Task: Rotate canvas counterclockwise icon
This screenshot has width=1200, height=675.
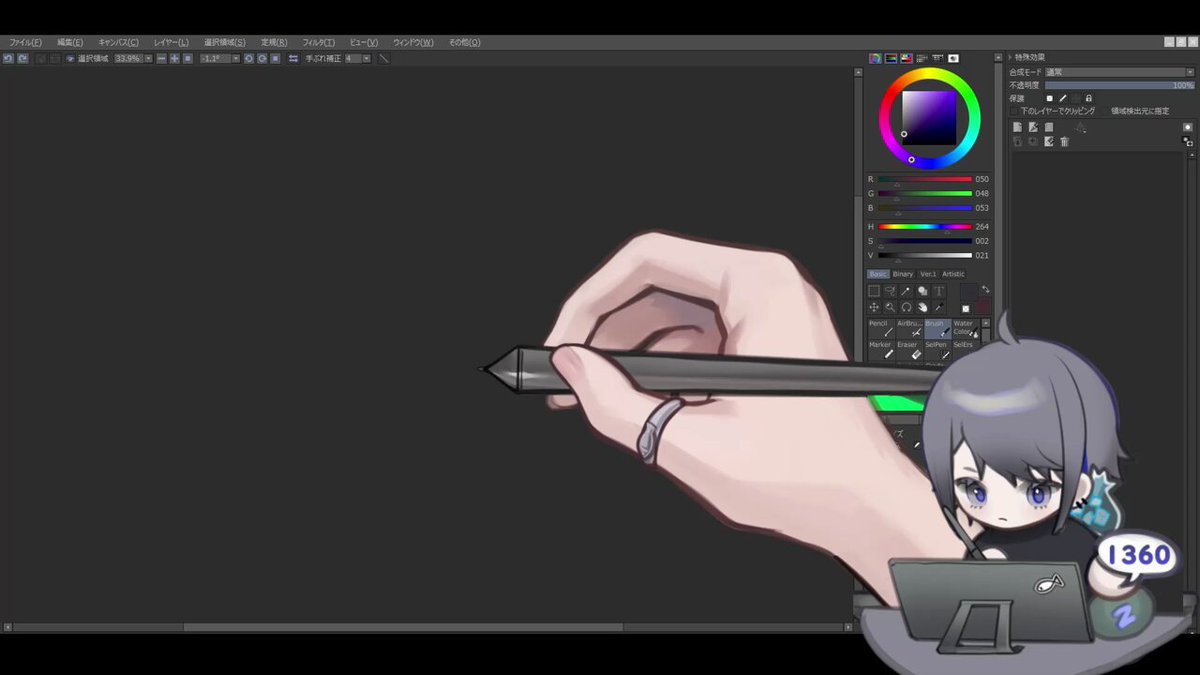Action: (249, 58)
